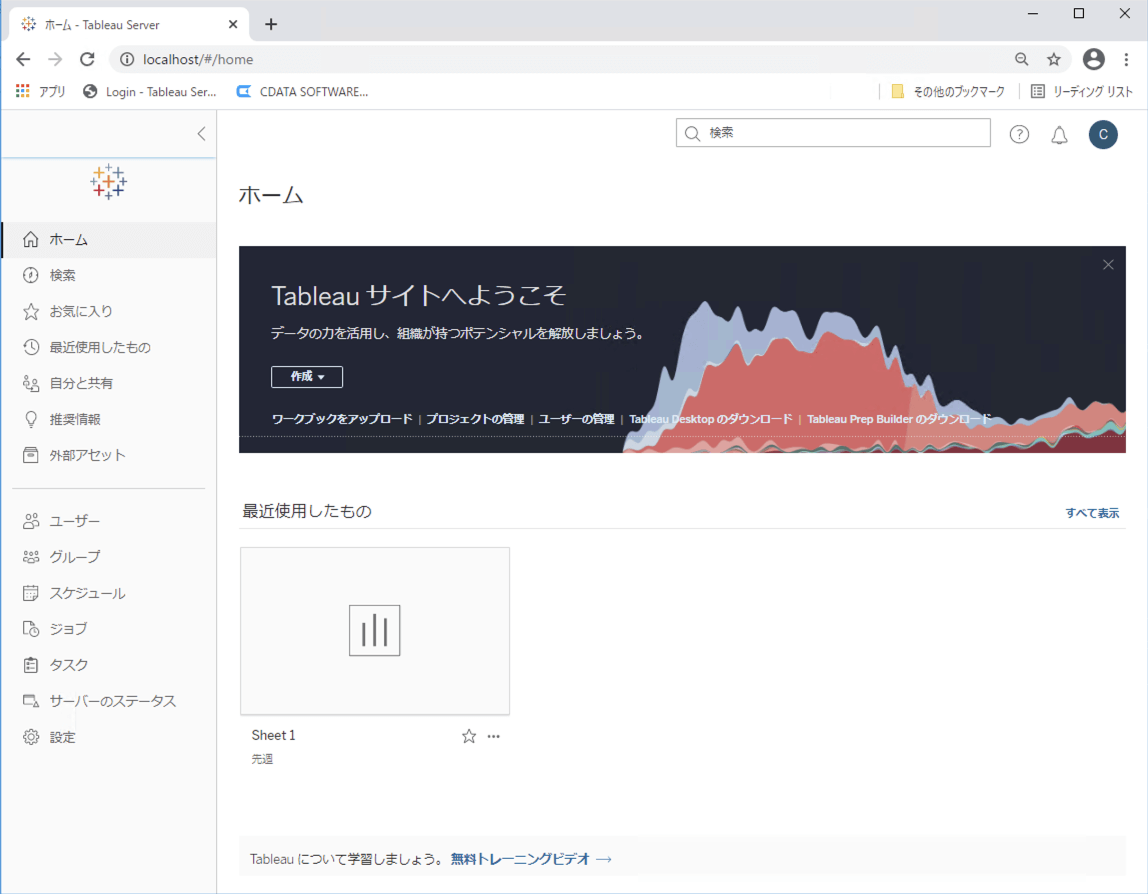Viewport: 1148px width, 894px height.
Task: Expand the 作成 dropdown button
Action: (307, 376)
